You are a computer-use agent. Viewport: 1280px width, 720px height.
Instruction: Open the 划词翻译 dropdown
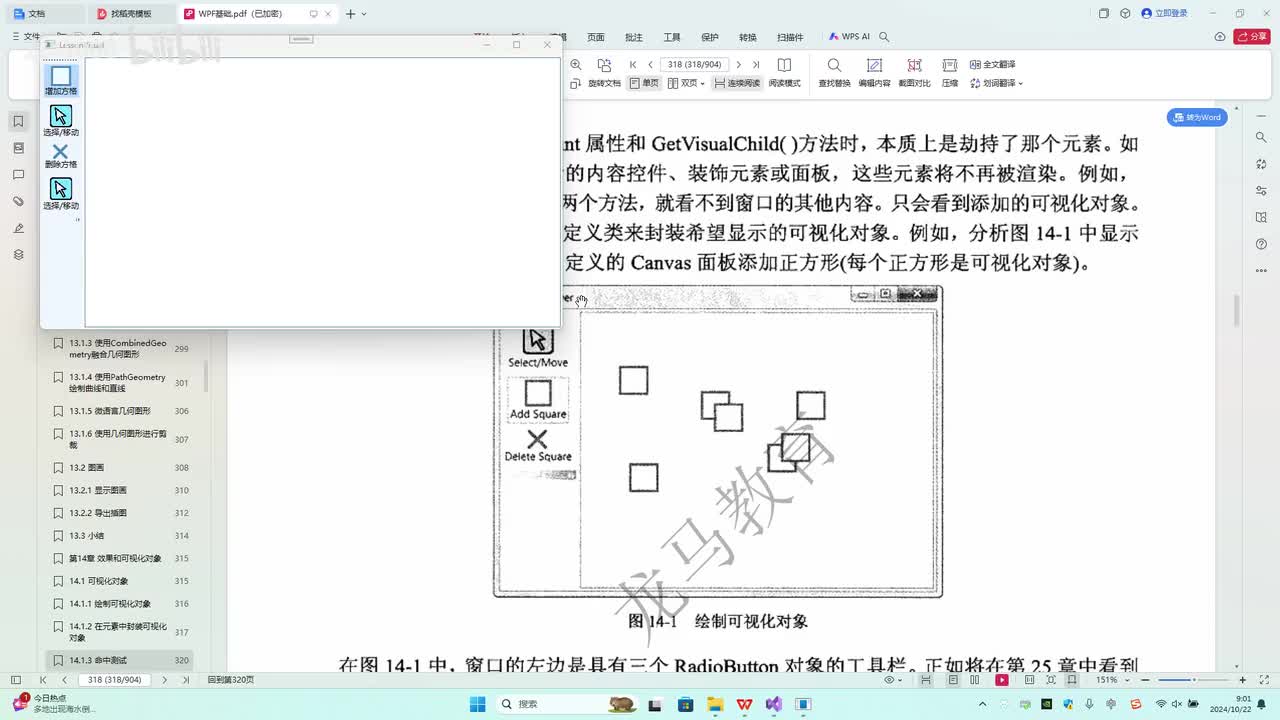coord(996,83)
